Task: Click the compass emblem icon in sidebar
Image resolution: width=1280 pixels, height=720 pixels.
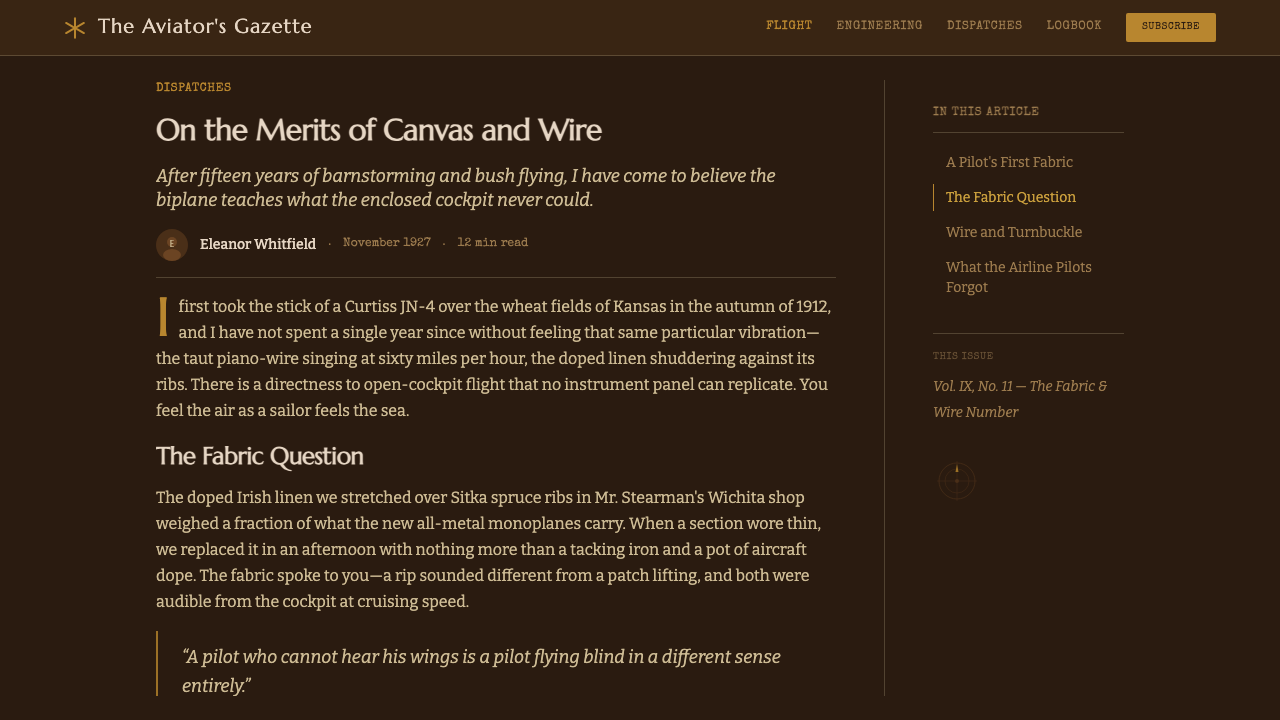Action: pyautogui.click(x=957, y=481)
